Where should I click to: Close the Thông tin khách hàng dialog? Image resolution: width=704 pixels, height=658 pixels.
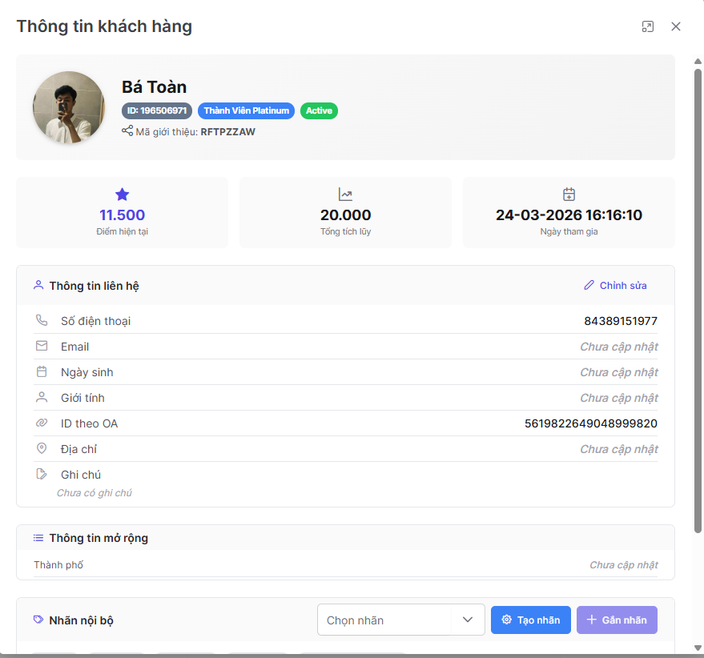point(675,26)
